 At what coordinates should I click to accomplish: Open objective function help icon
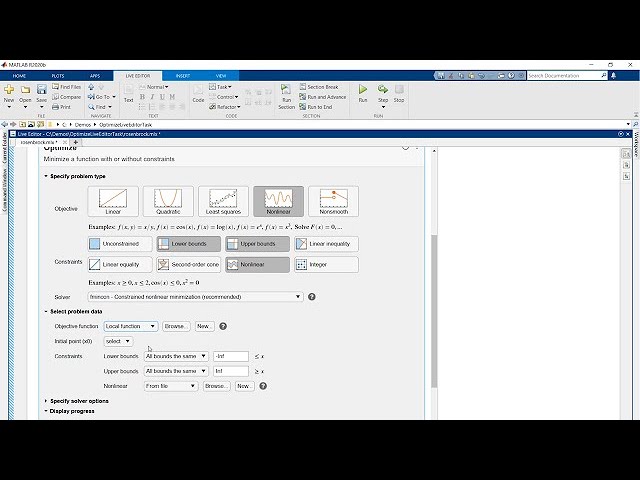click(x=223, y=326)
